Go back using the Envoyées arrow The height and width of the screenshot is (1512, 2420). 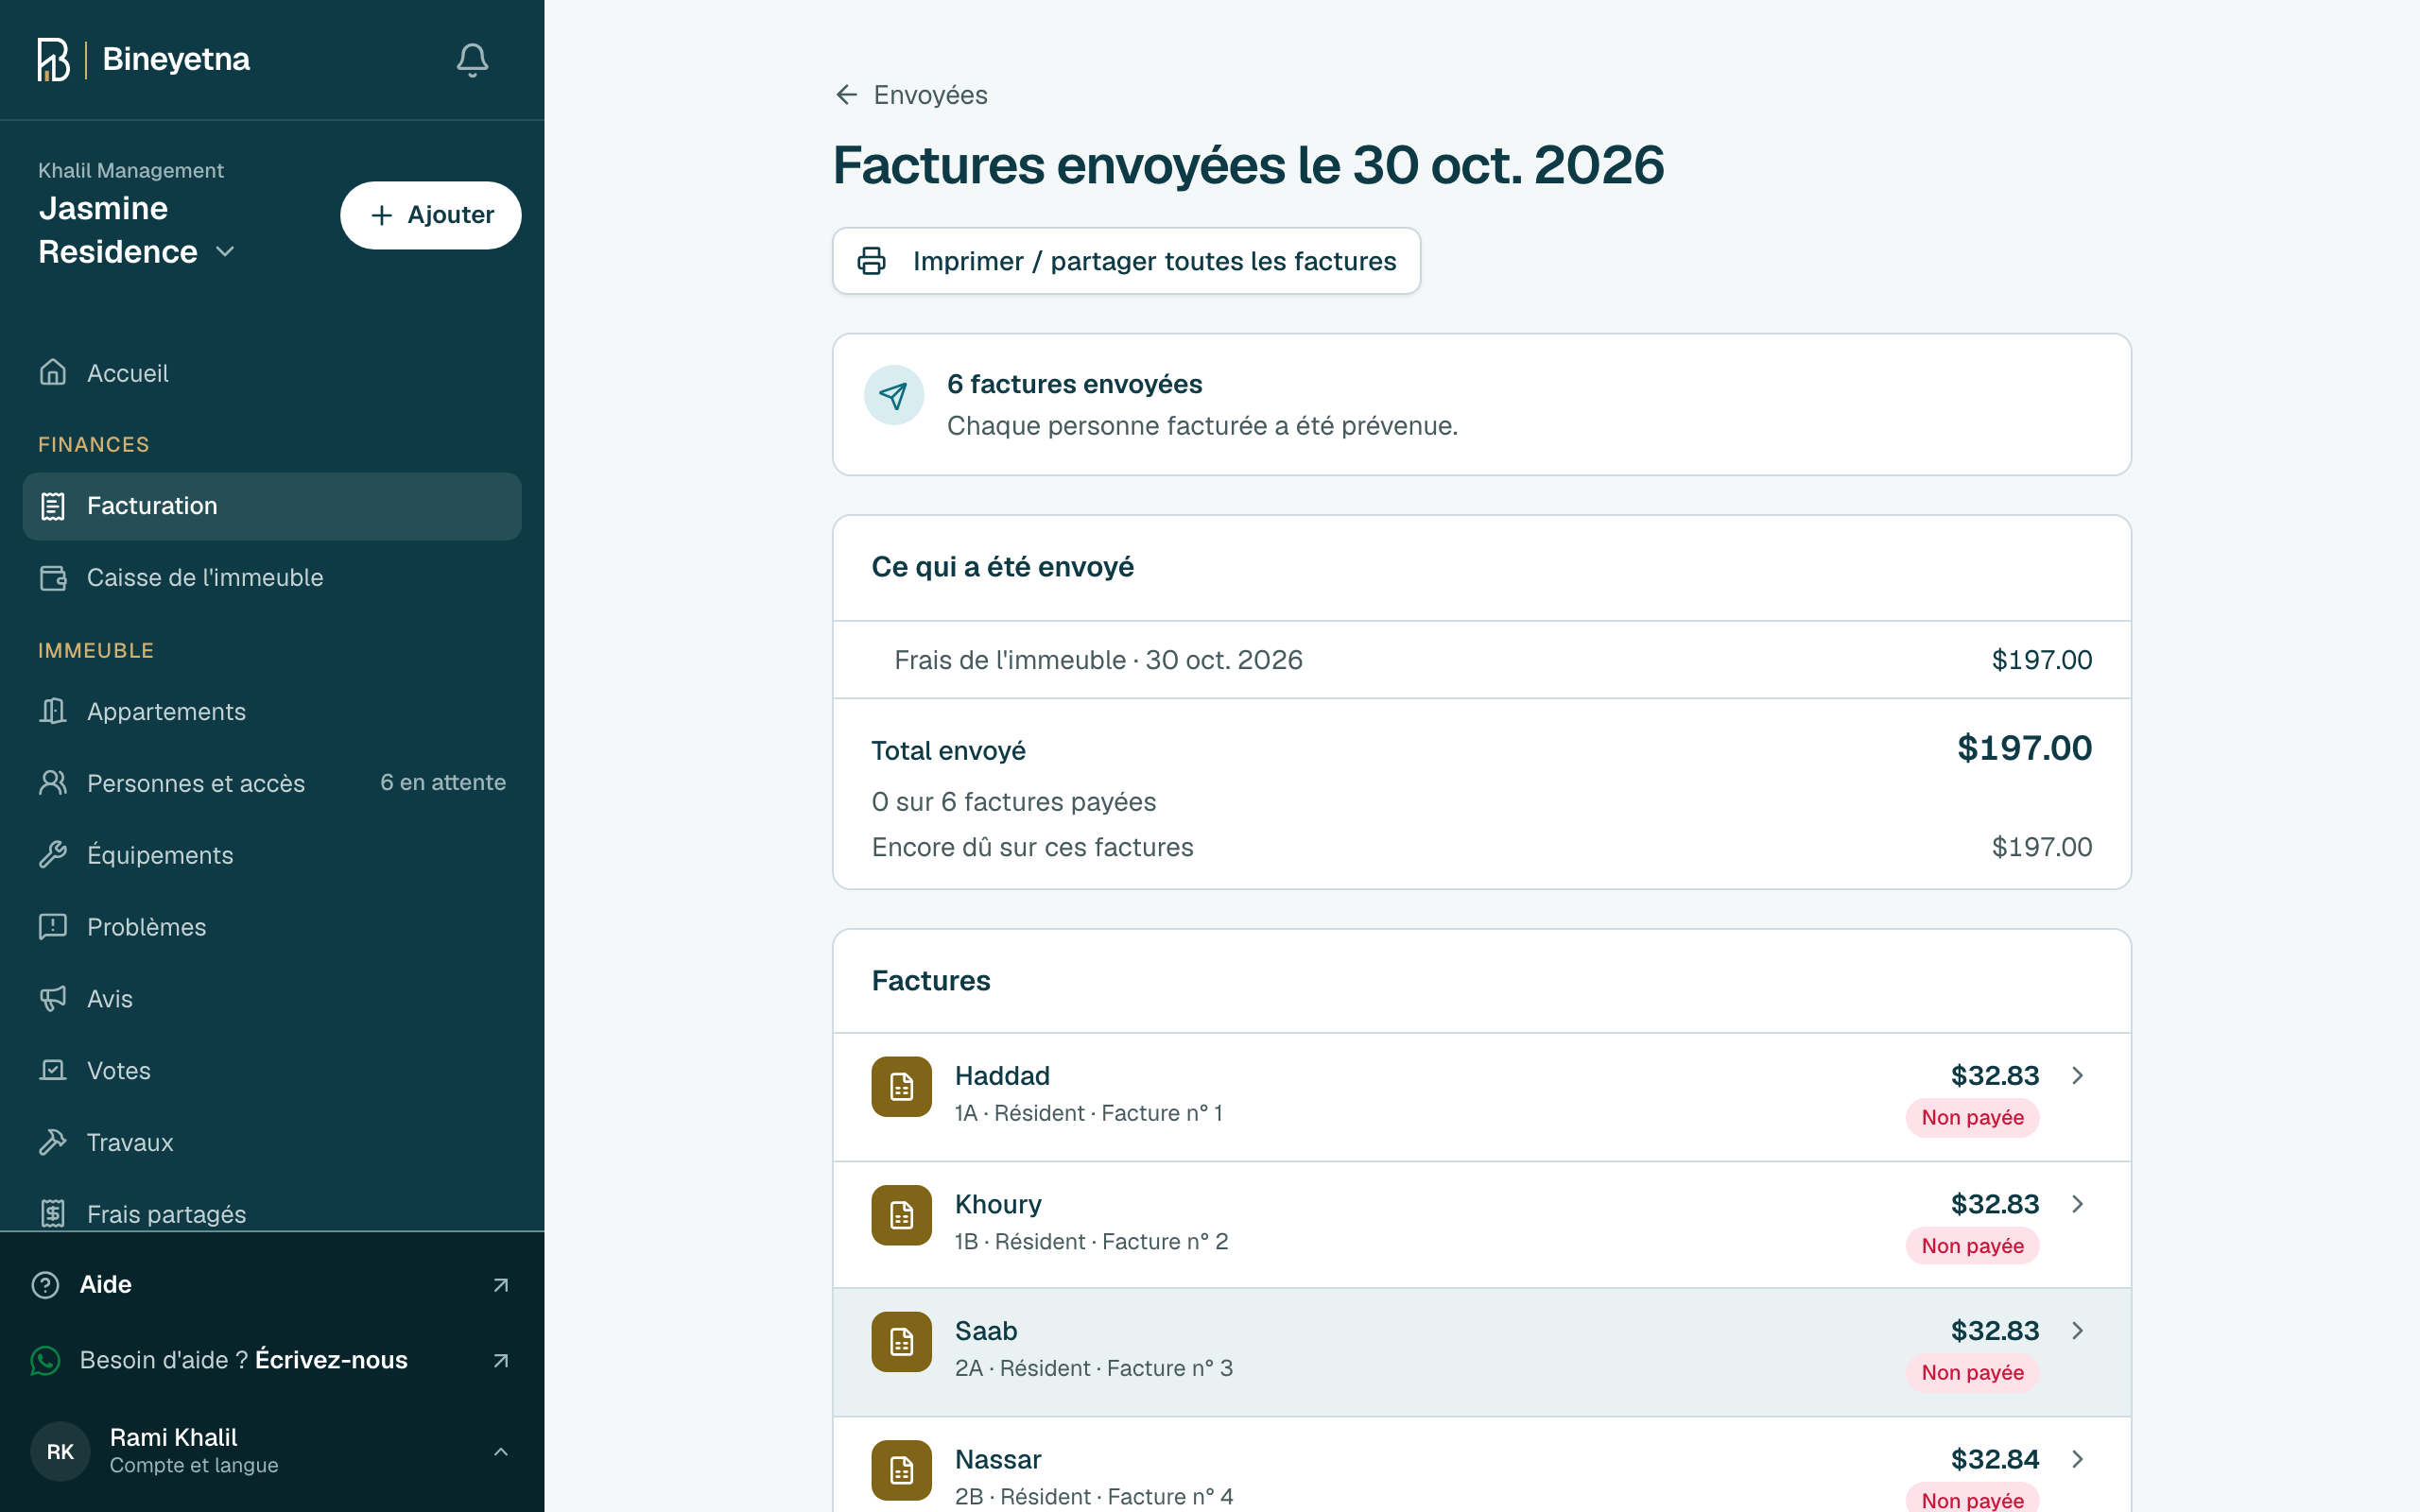pos(846,95)
